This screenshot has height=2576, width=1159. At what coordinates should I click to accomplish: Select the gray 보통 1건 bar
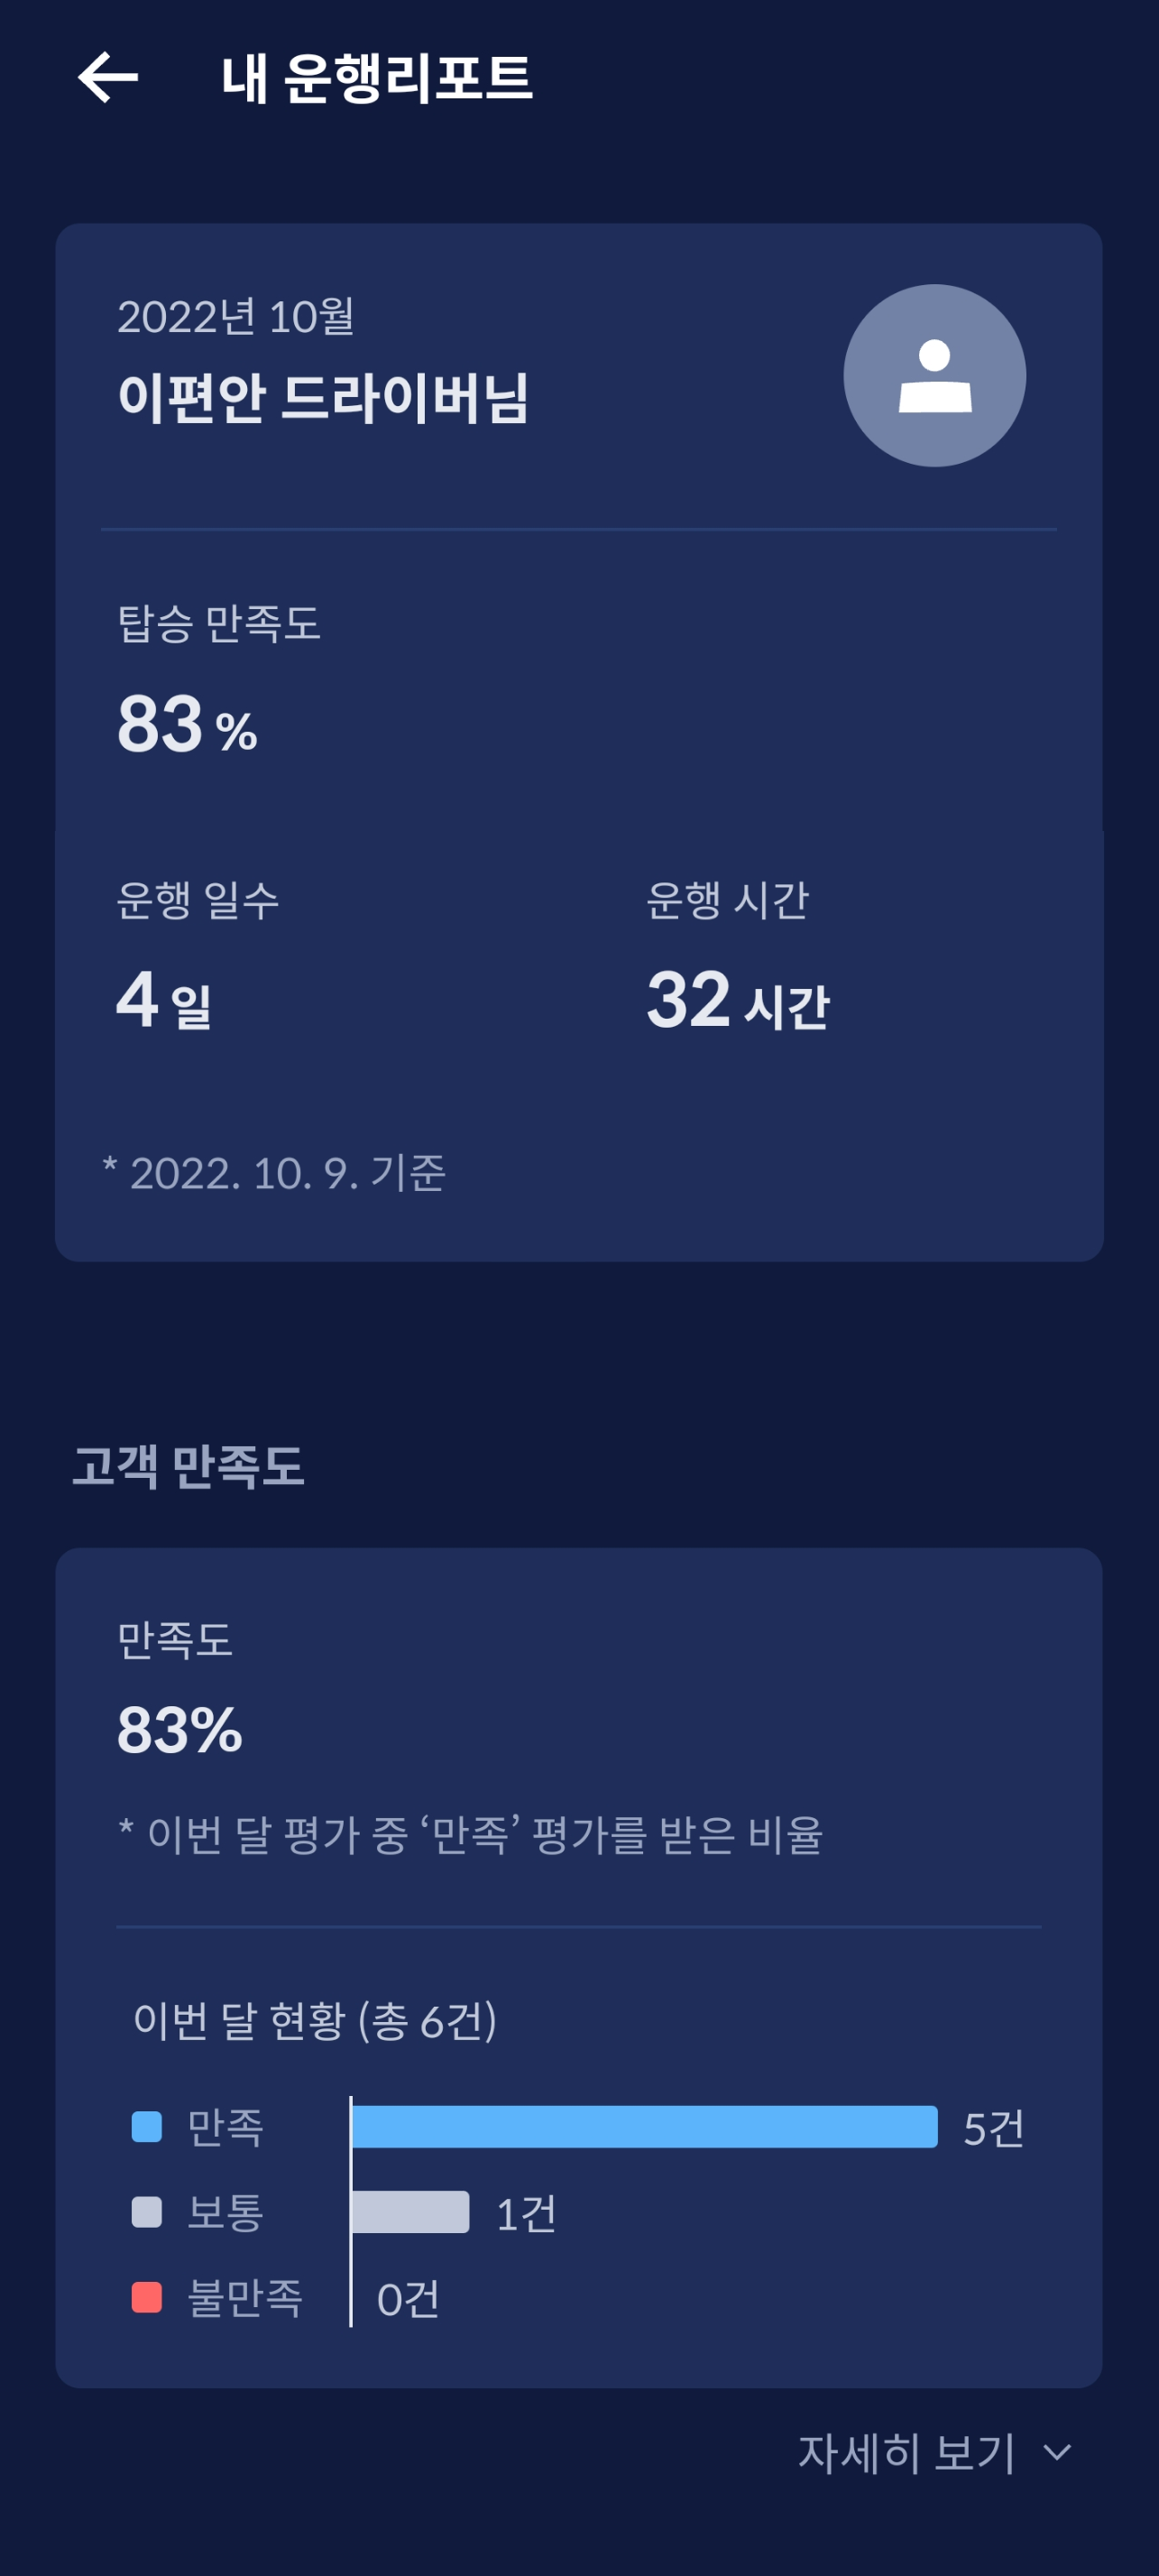(x=411, y=2211)
